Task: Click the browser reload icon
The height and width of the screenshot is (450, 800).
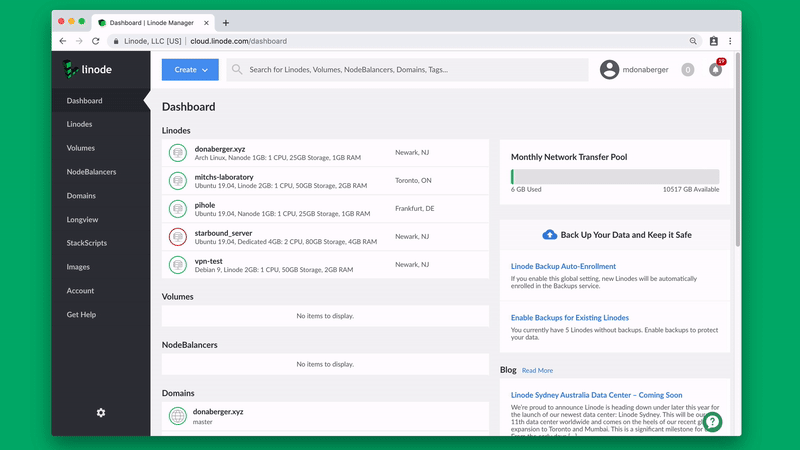Action: click(x=96, y=41)
